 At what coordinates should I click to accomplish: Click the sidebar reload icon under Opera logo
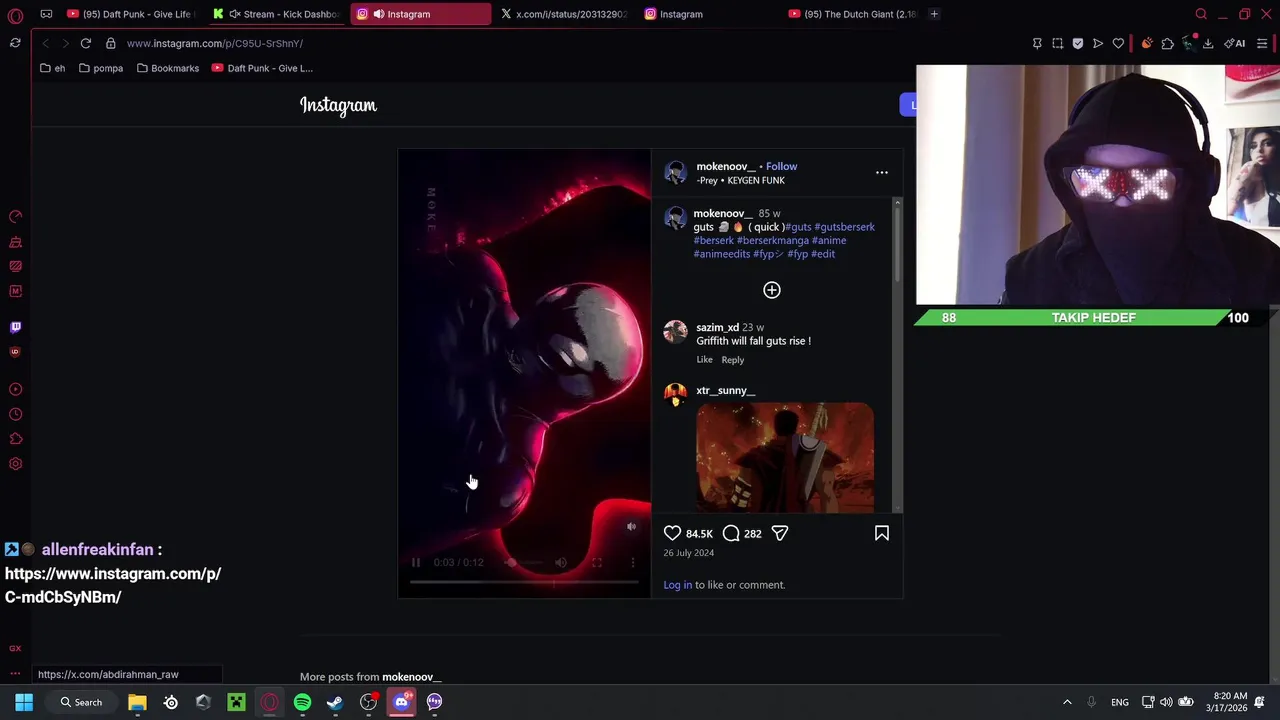coord(15,43)
